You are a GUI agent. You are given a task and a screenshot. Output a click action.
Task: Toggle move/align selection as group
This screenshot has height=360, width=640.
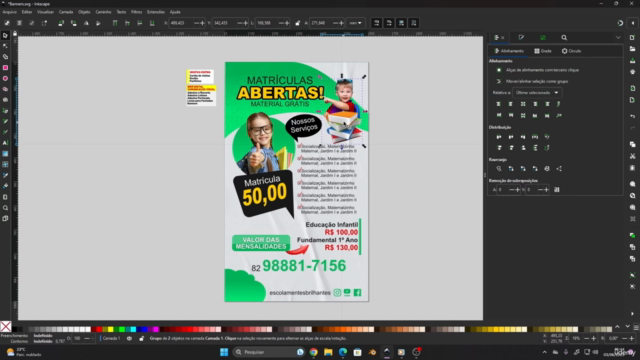tap(499, 81)
